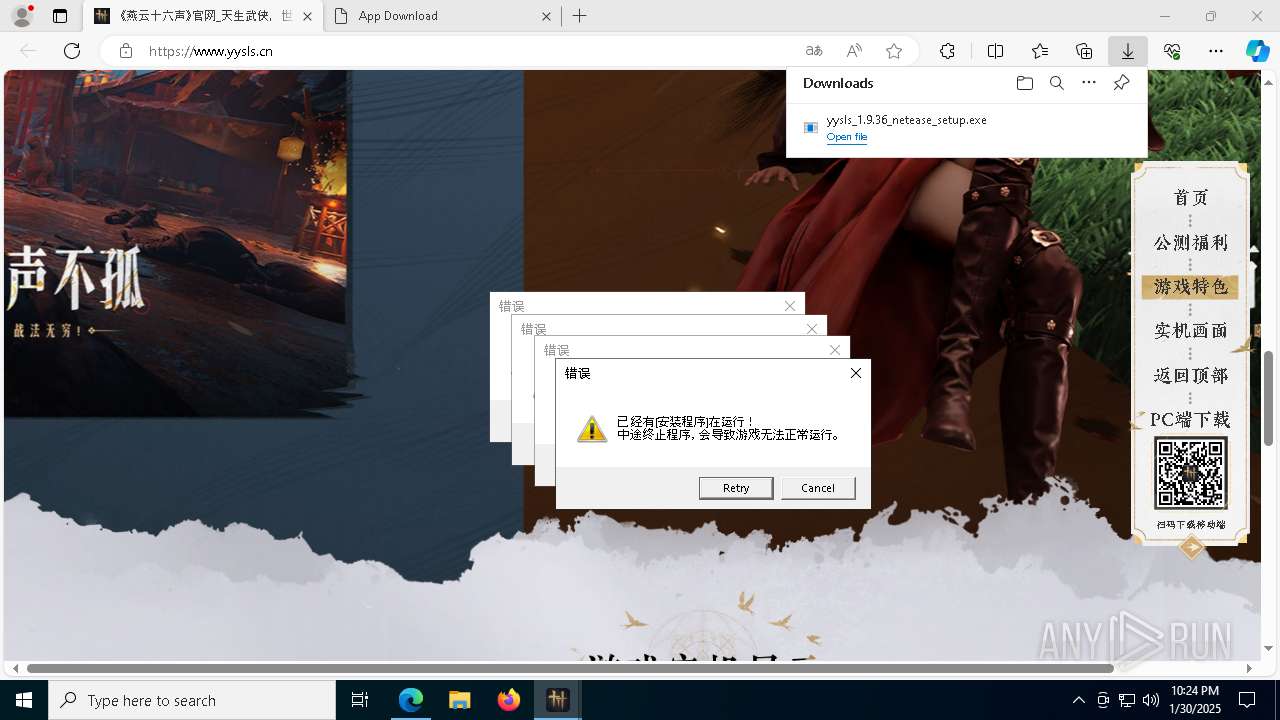Open the volume control tray icon
The width and height of the screenshot is (1280, 720).
coord(1151,700)
